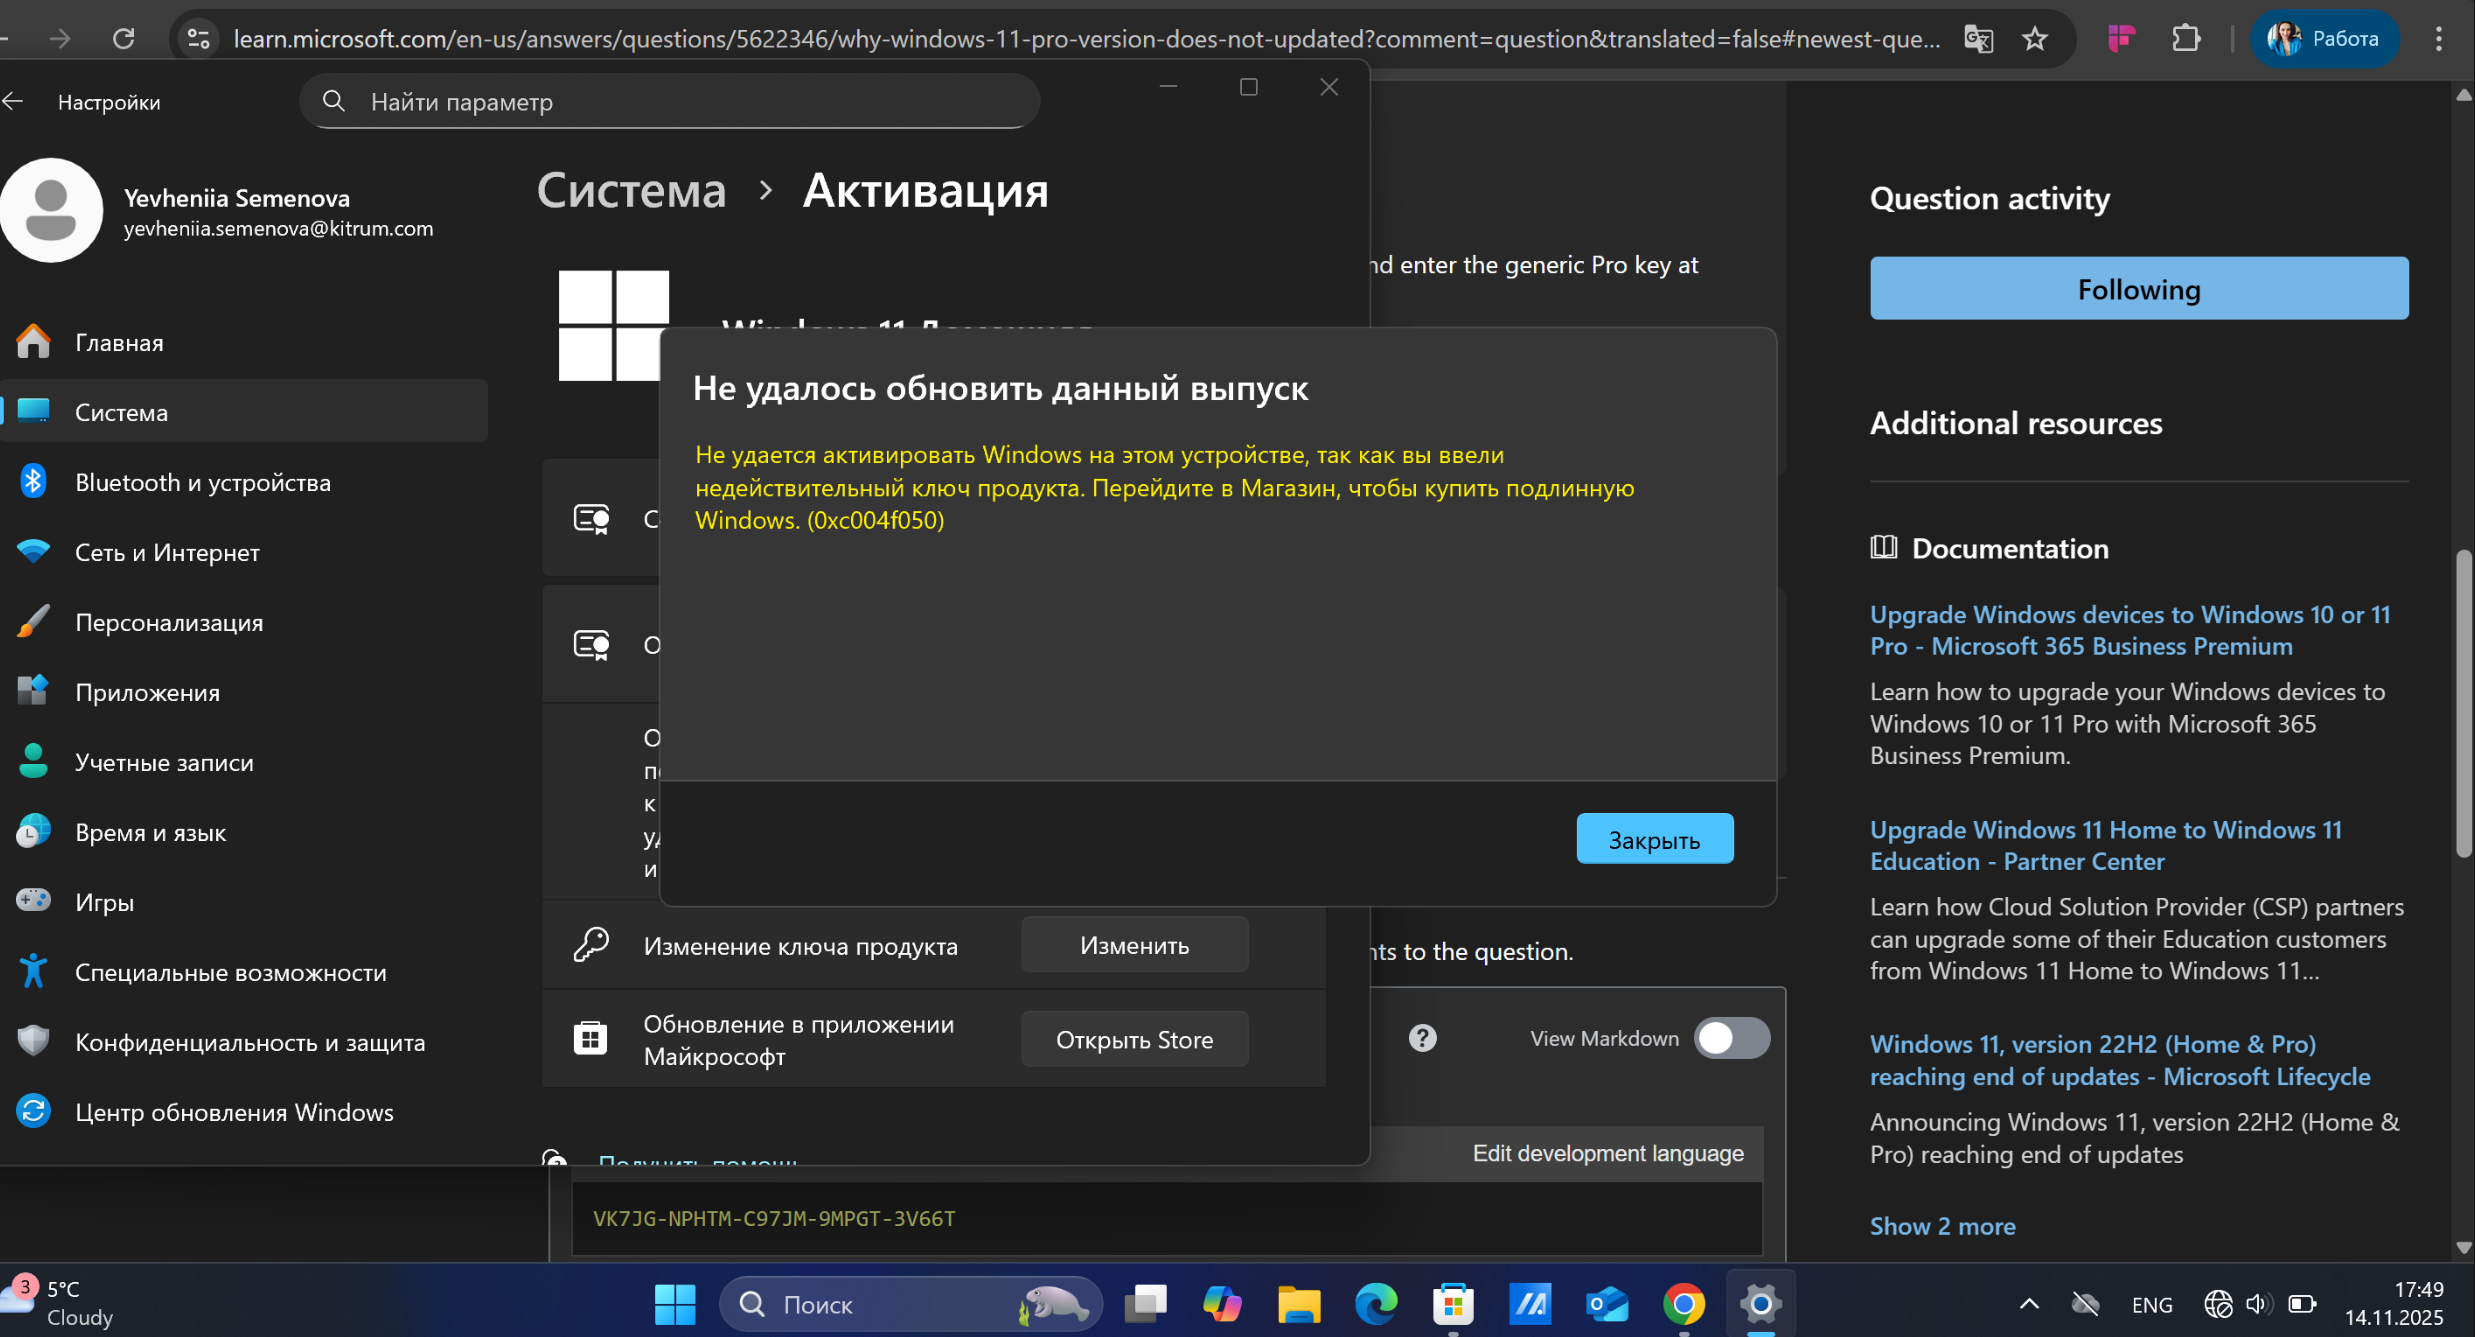
Task: Click the volume icon in system tray
Action: (x=2258, y=1303)
